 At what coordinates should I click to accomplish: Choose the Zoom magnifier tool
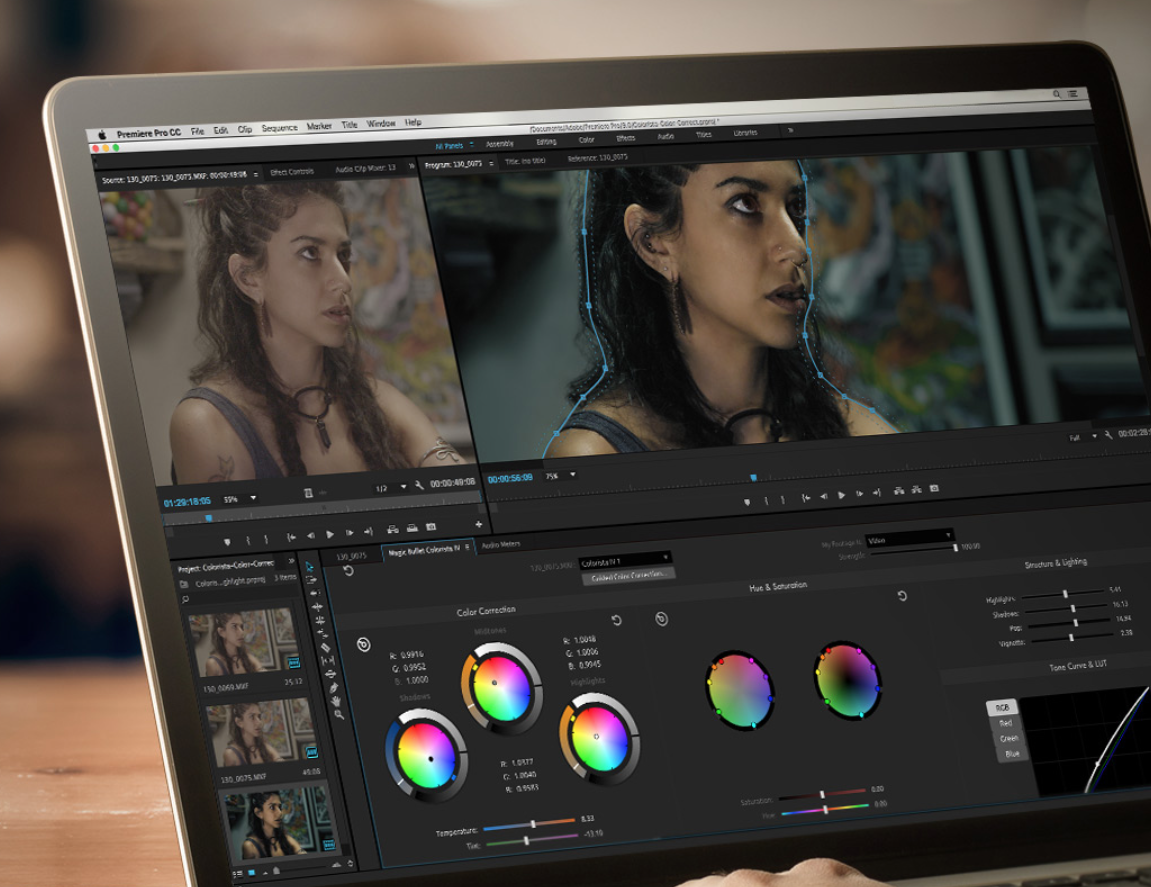click(339, 714)
